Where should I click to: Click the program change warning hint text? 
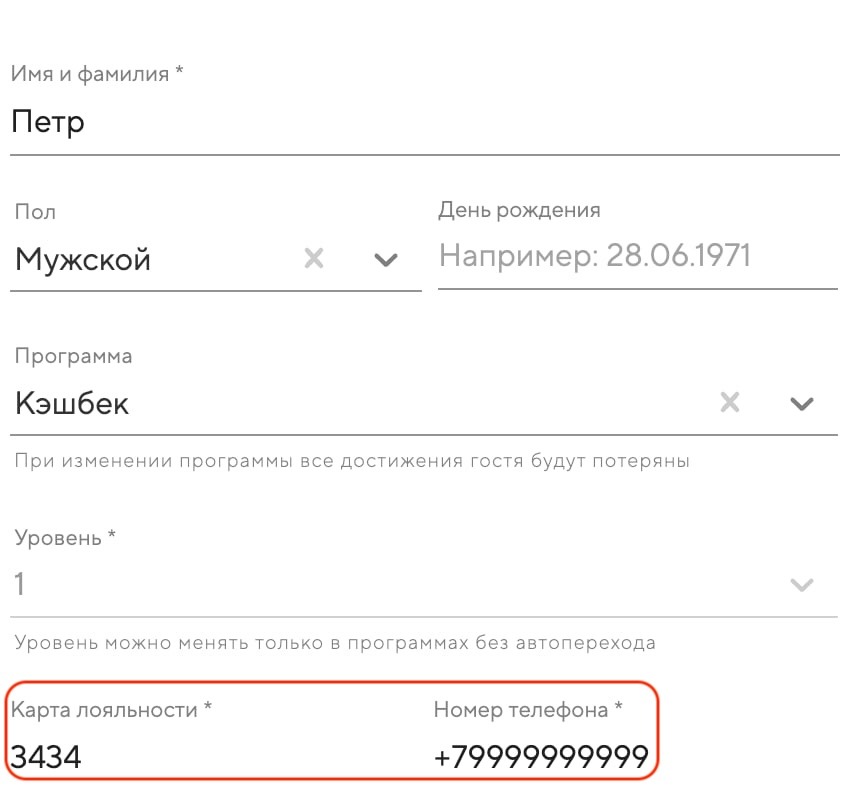pyautogui.click(x=351, y=461)
